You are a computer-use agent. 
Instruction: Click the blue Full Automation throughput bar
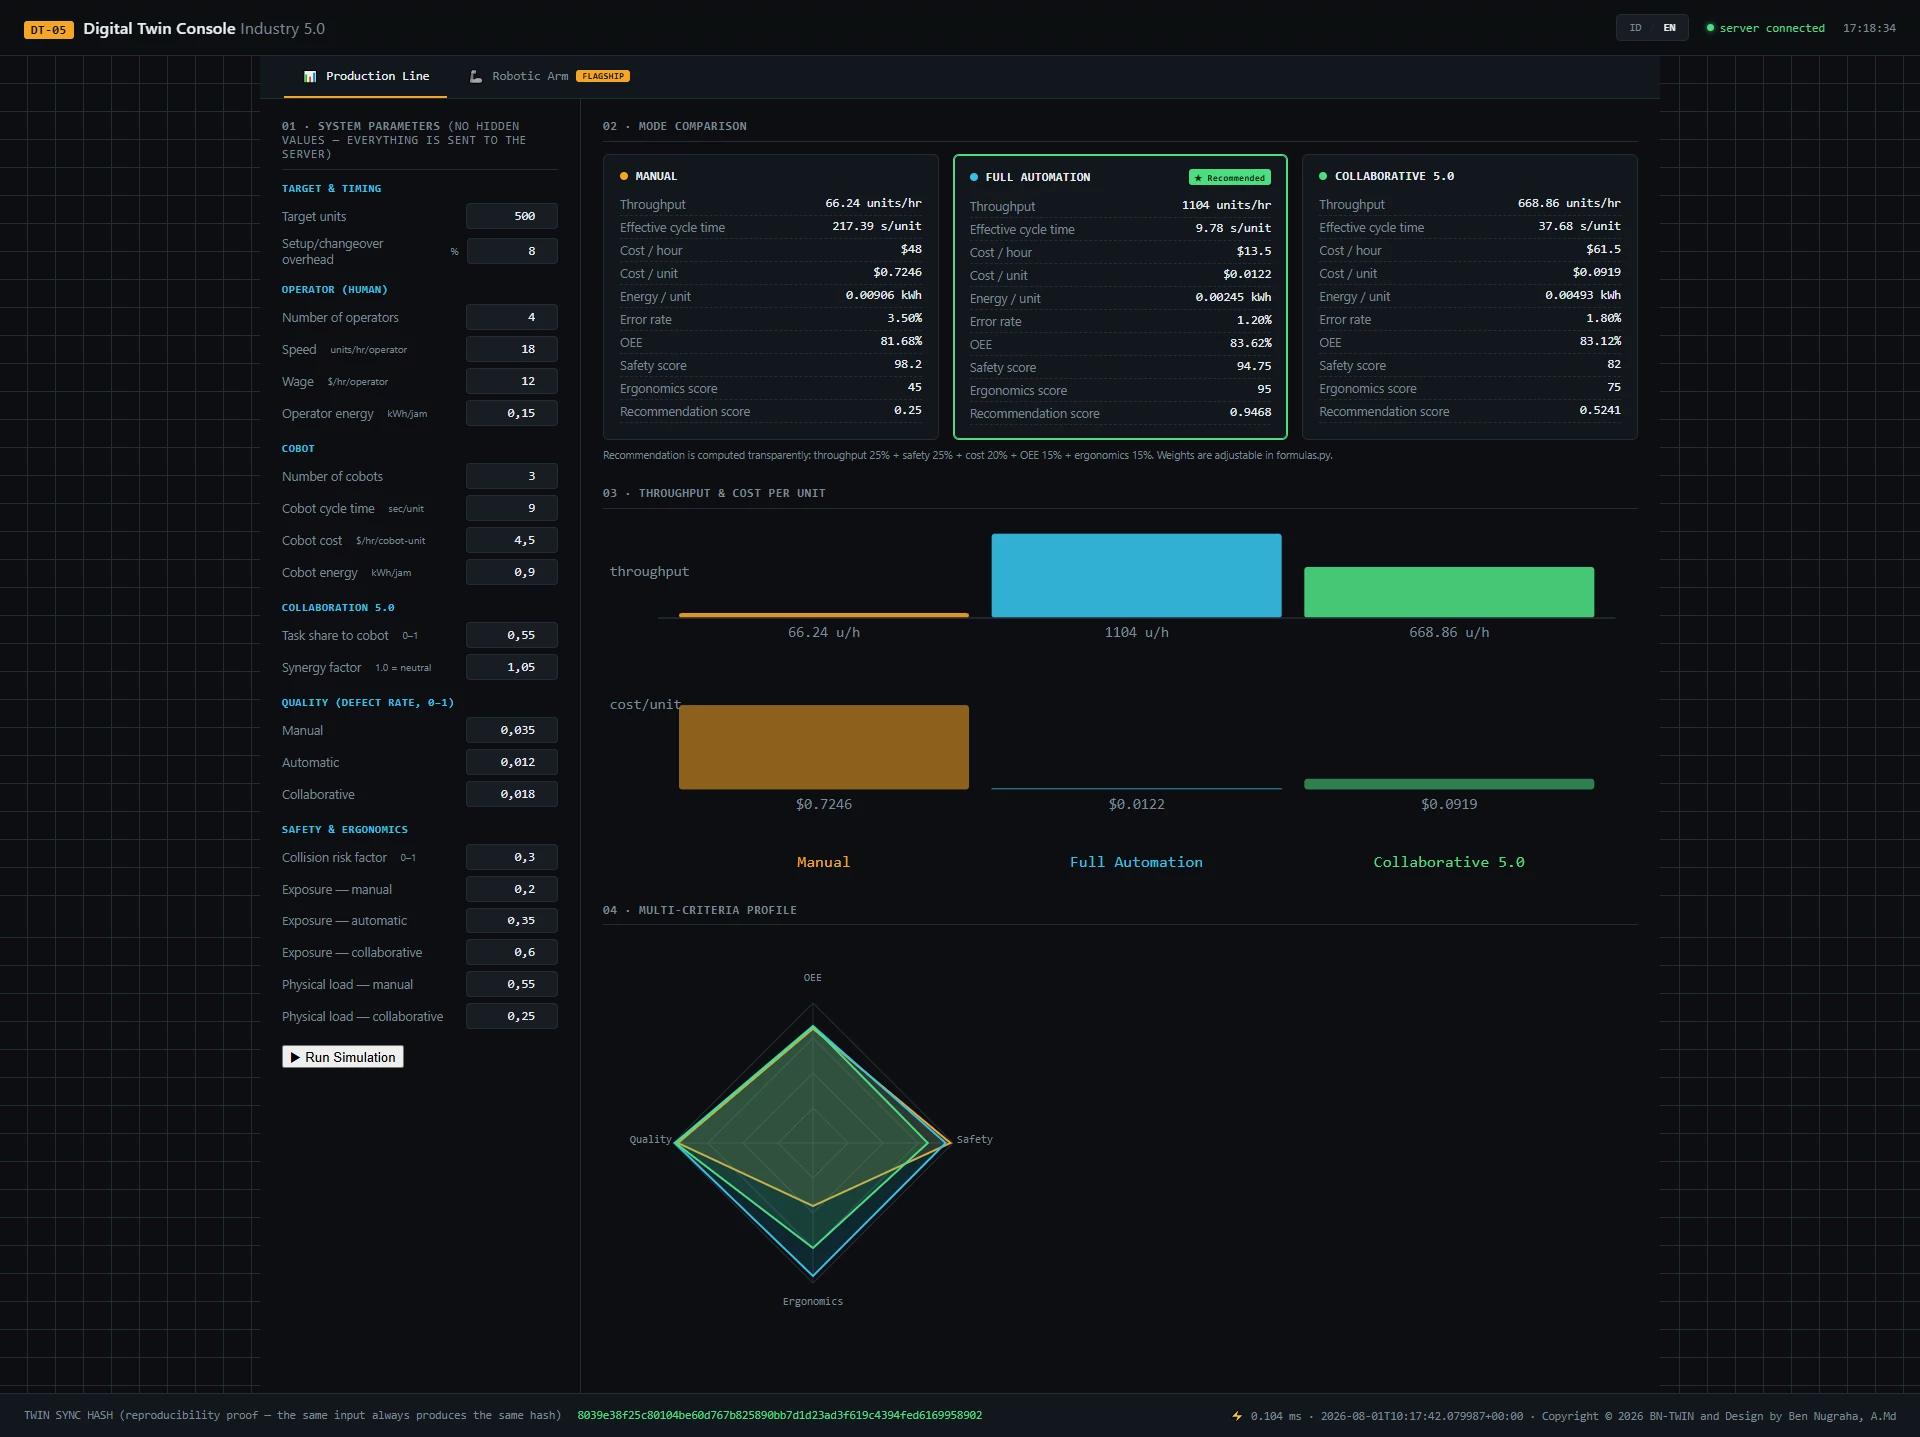pos(1136,575)
